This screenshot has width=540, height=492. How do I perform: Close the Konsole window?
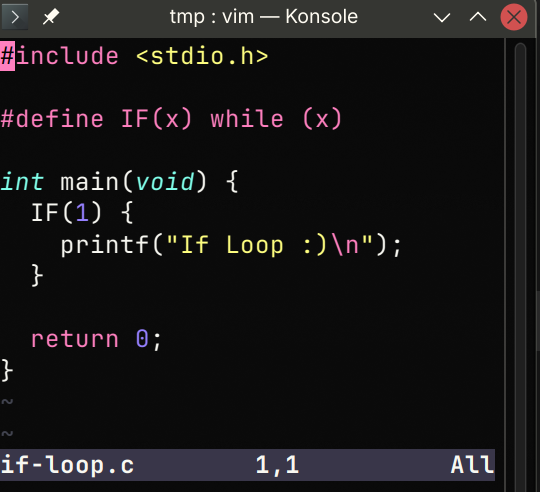tap(514, 17)
